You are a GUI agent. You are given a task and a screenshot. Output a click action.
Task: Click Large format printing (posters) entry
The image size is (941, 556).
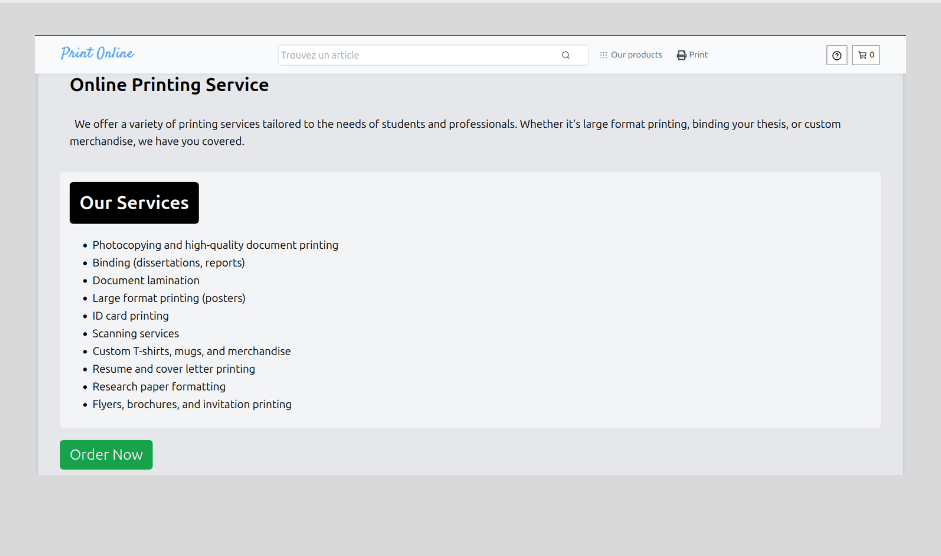click(168, 298)
